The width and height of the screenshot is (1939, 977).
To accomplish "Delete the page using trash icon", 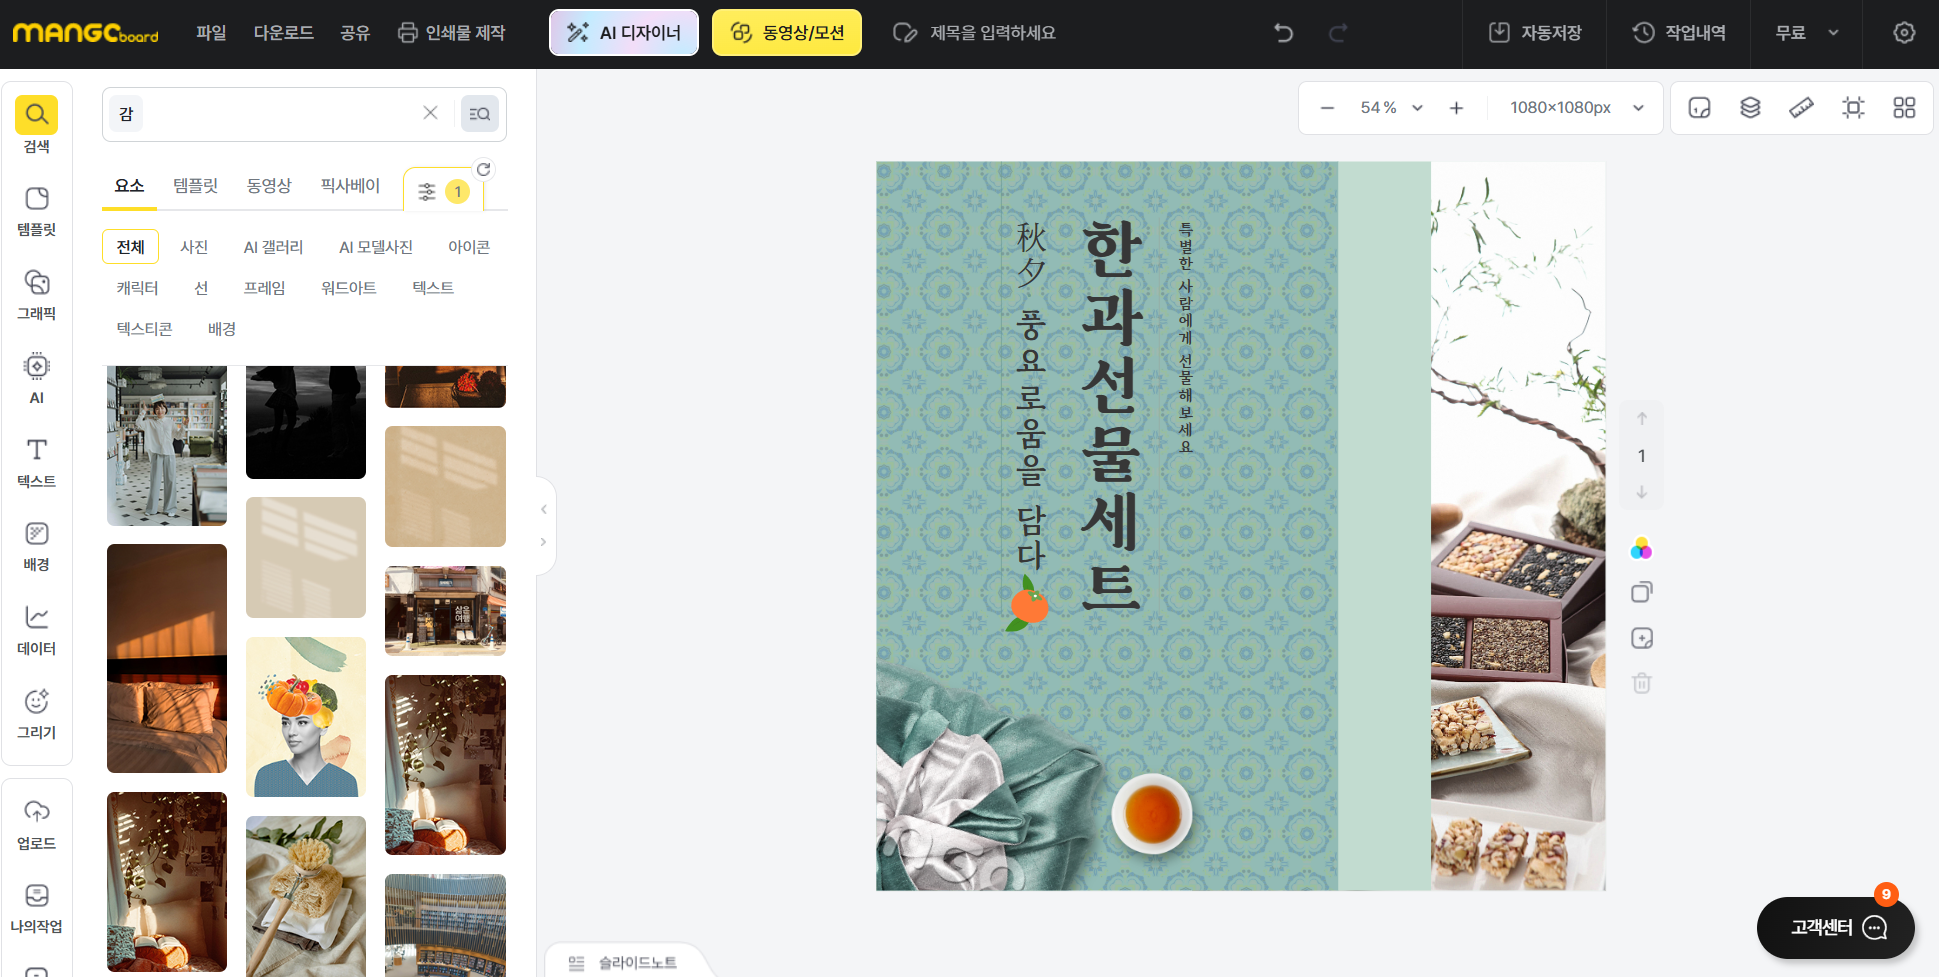I will click(x=1641, y=683).
